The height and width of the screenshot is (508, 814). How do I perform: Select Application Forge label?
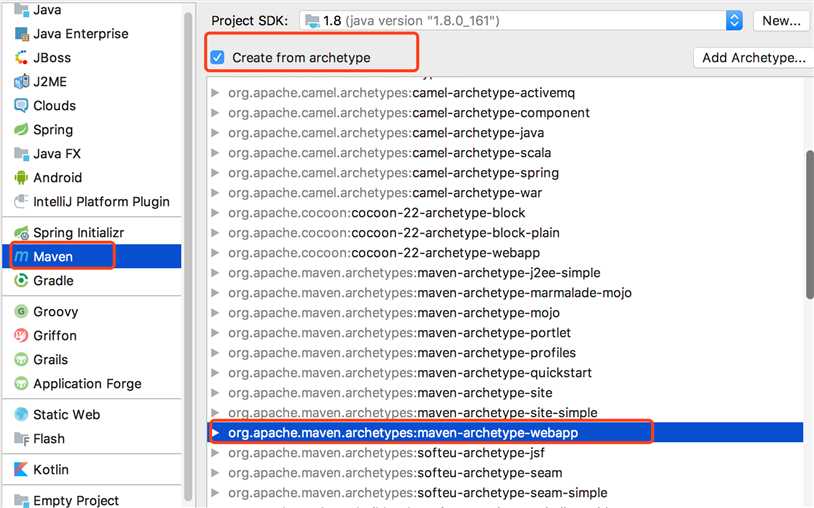tap(87, 384)
